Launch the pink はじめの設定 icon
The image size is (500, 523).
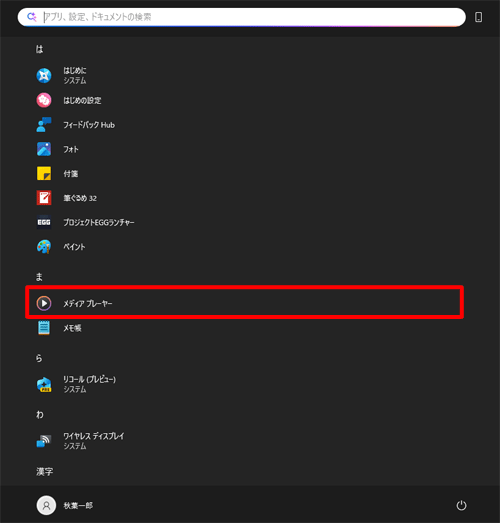(44, 100)
